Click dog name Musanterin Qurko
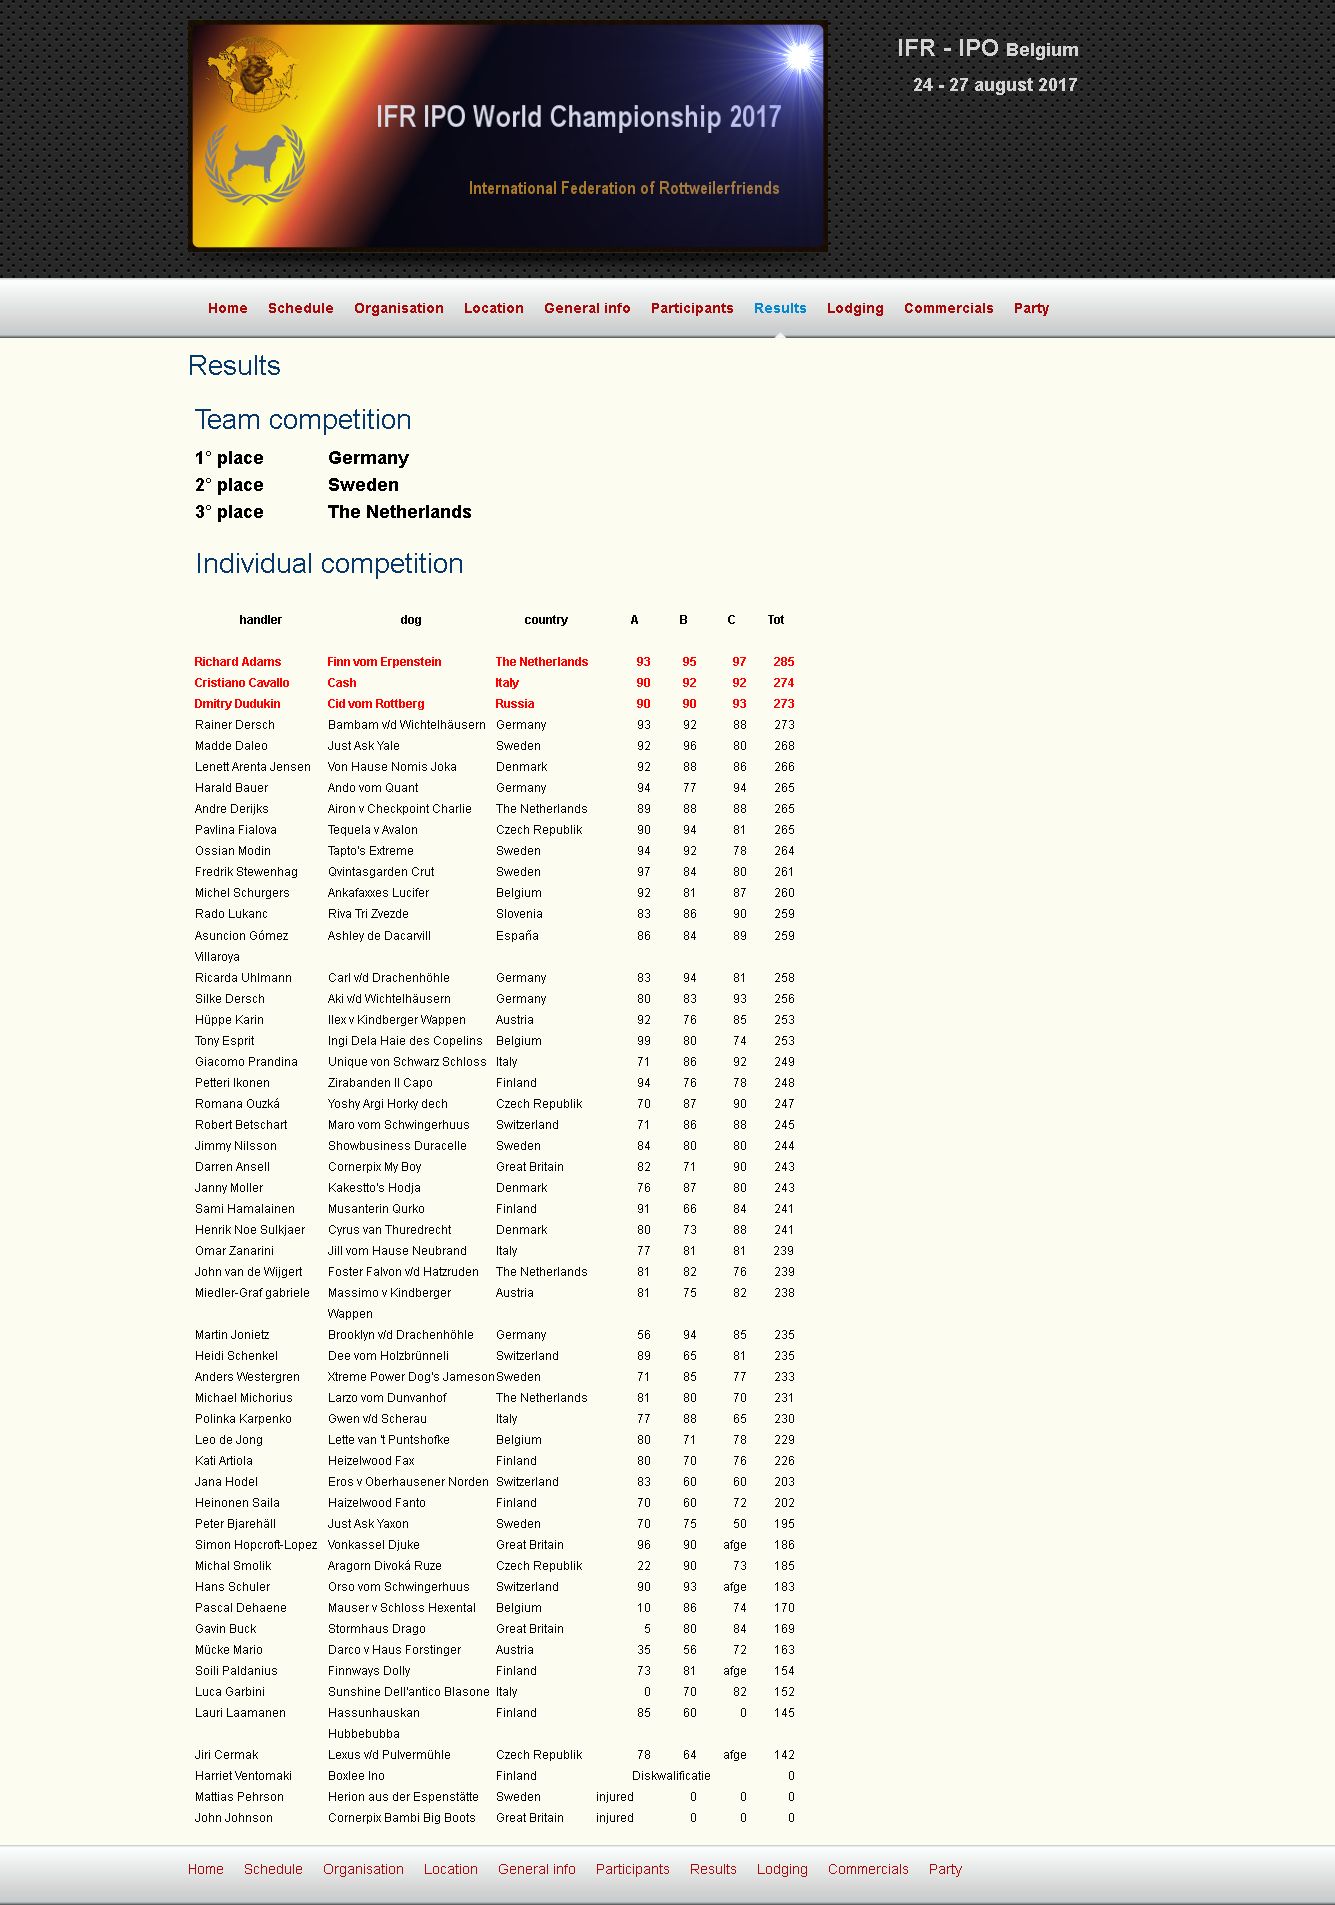1335x1905 pixels. click(x=376, y=1209)
